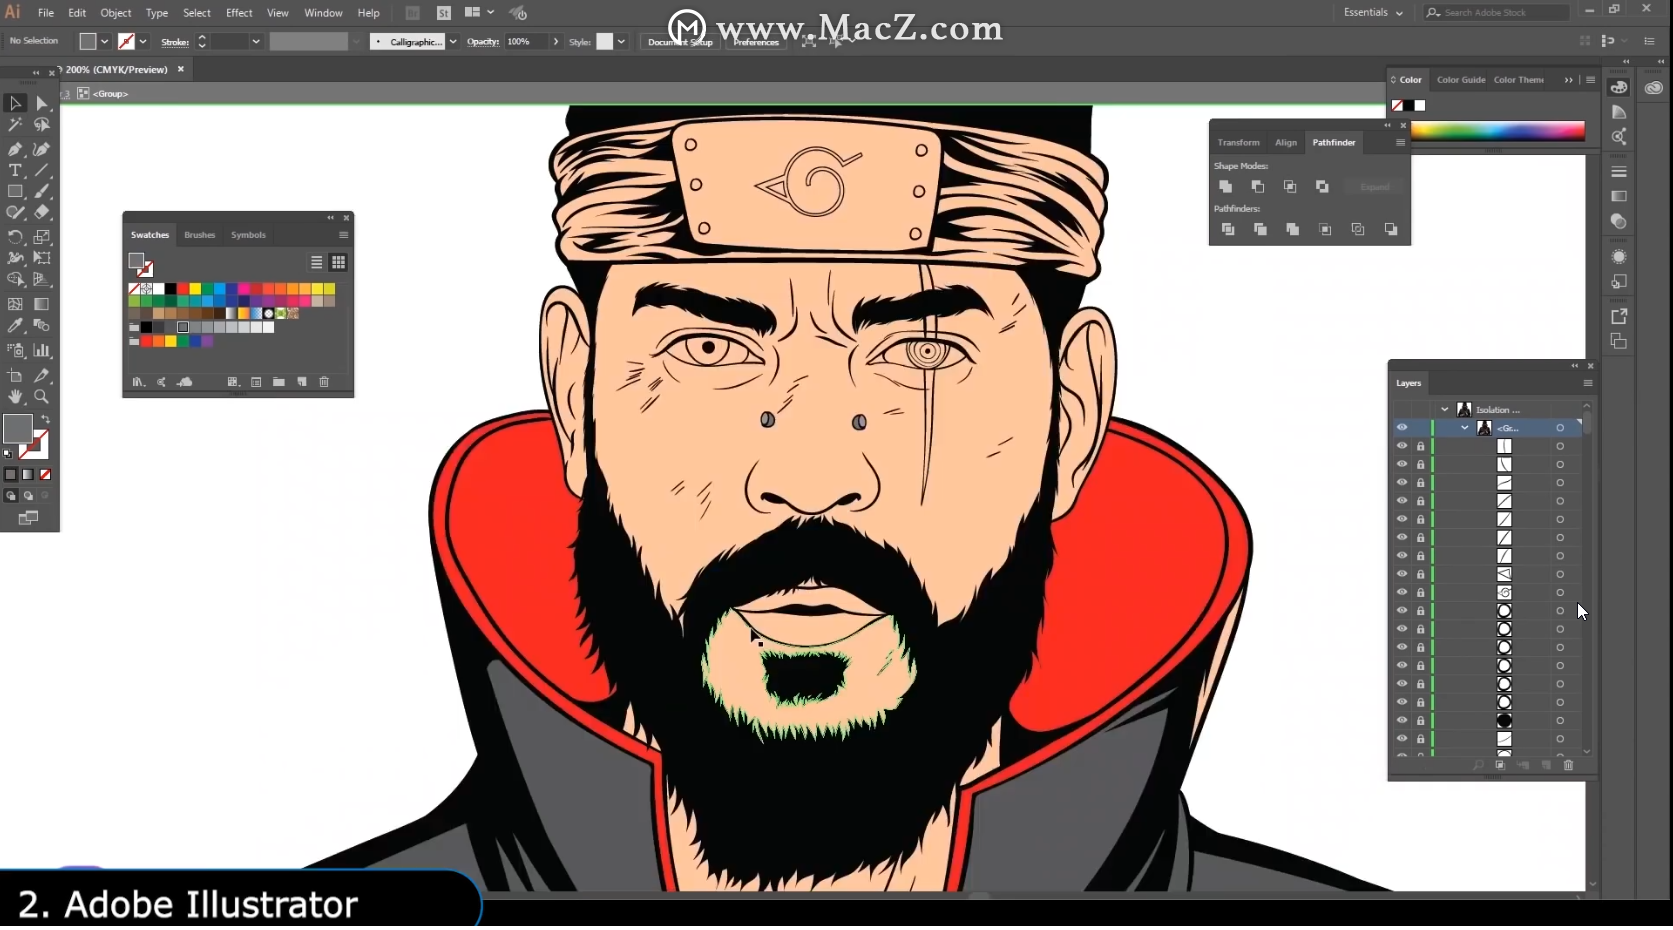Collapse the Isolation layer tree arrow
Image resolution: width=1673 pixels, height=930 pixels.
[x=1444, y=409]
